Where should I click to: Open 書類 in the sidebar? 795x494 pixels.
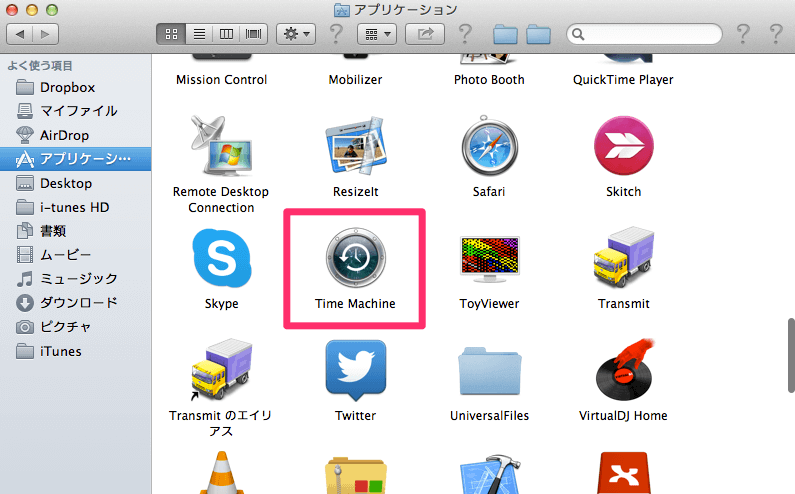tap(76, 231)
